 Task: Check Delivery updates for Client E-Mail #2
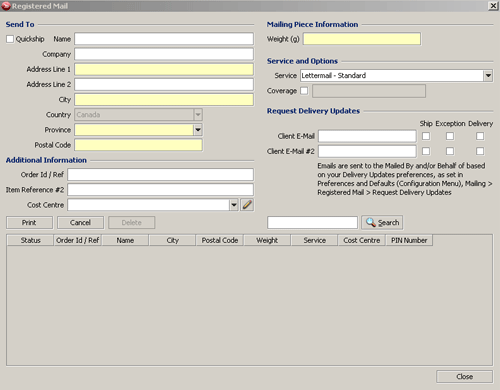point(480,151)
